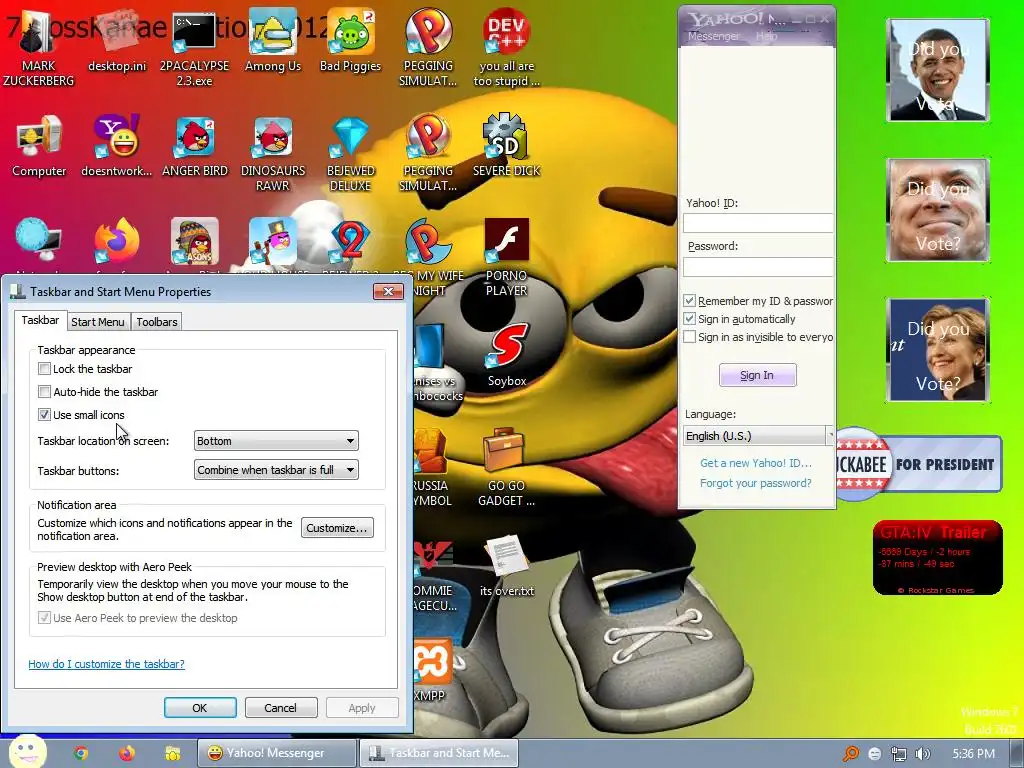The width and height of the screenshot is (1024, 768).
Task: Click the Huckabee For President gadget
Action: click(920, 464)
